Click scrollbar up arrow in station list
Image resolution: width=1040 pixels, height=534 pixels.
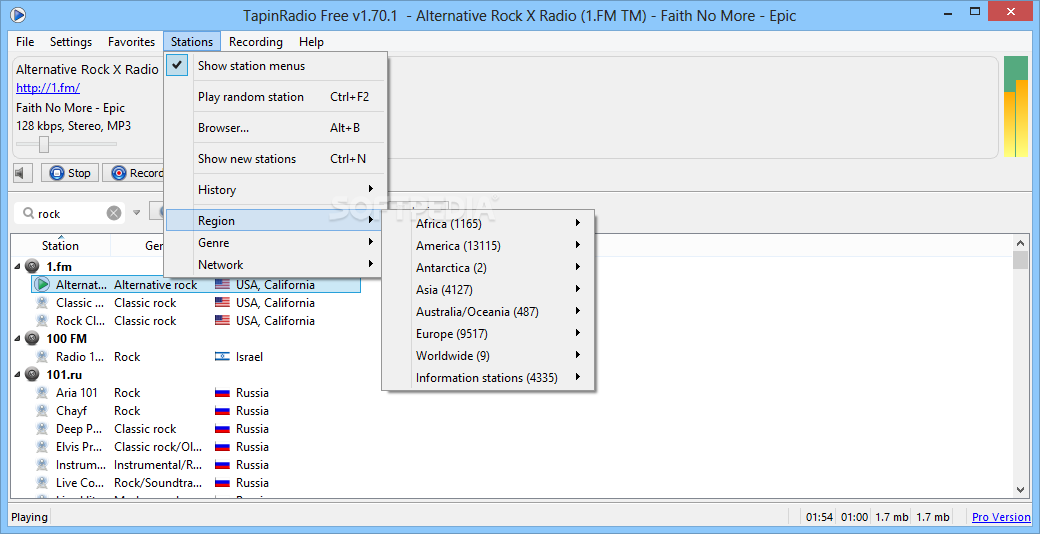tap(1020, 243)
